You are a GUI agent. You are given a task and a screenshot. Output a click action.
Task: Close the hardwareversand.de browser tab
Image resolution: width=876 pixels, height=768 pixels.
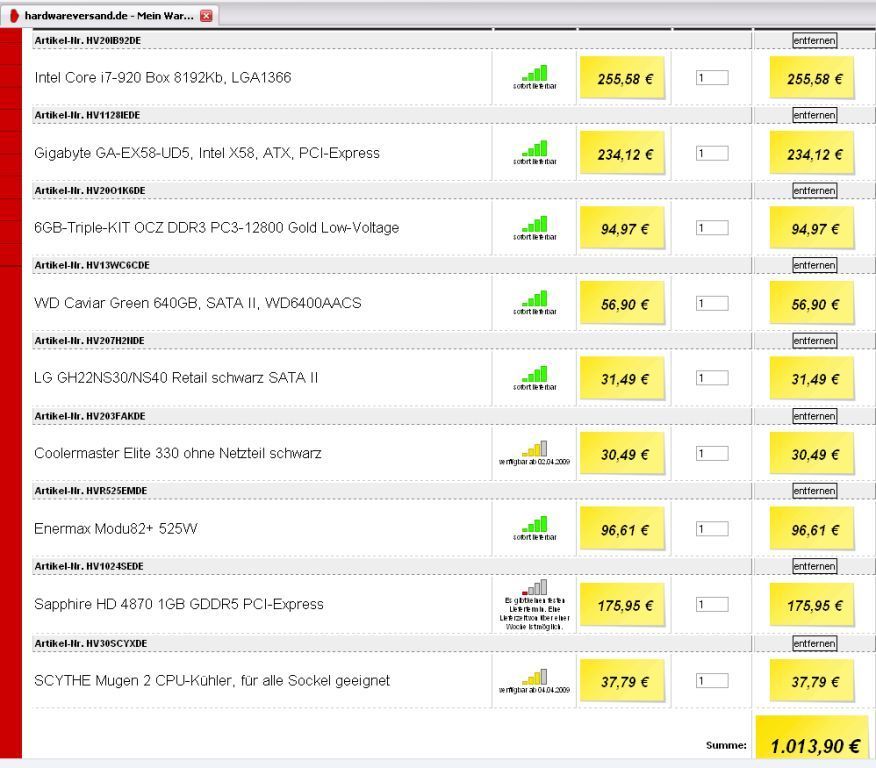(x=206, y=16)
